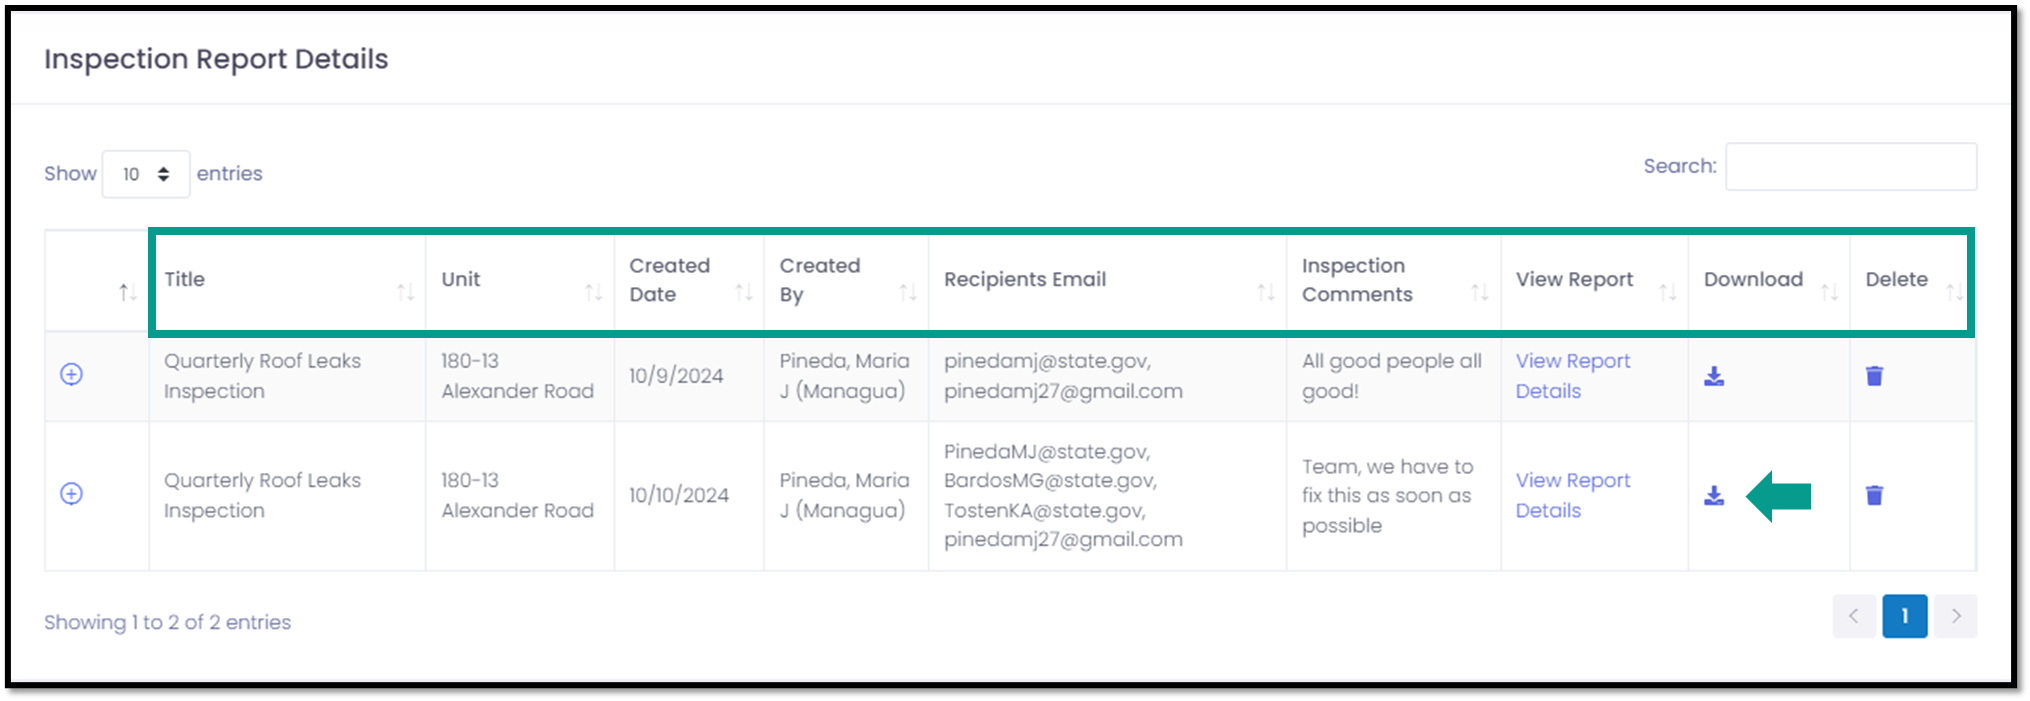Click into the Search field
2030x701 pixels.
[1851, 167]
